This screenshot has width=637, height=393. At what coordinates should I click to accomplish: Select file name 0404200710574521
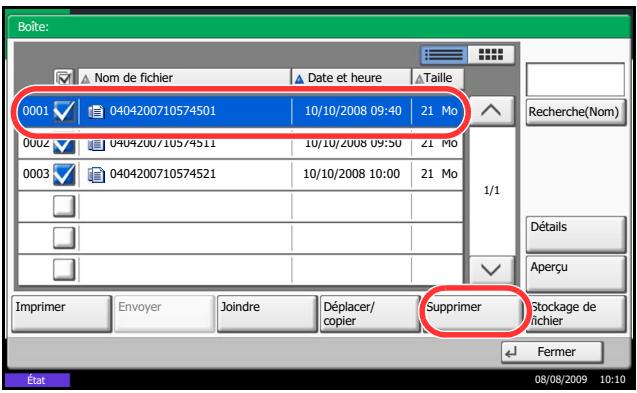(x=163, y=174)
